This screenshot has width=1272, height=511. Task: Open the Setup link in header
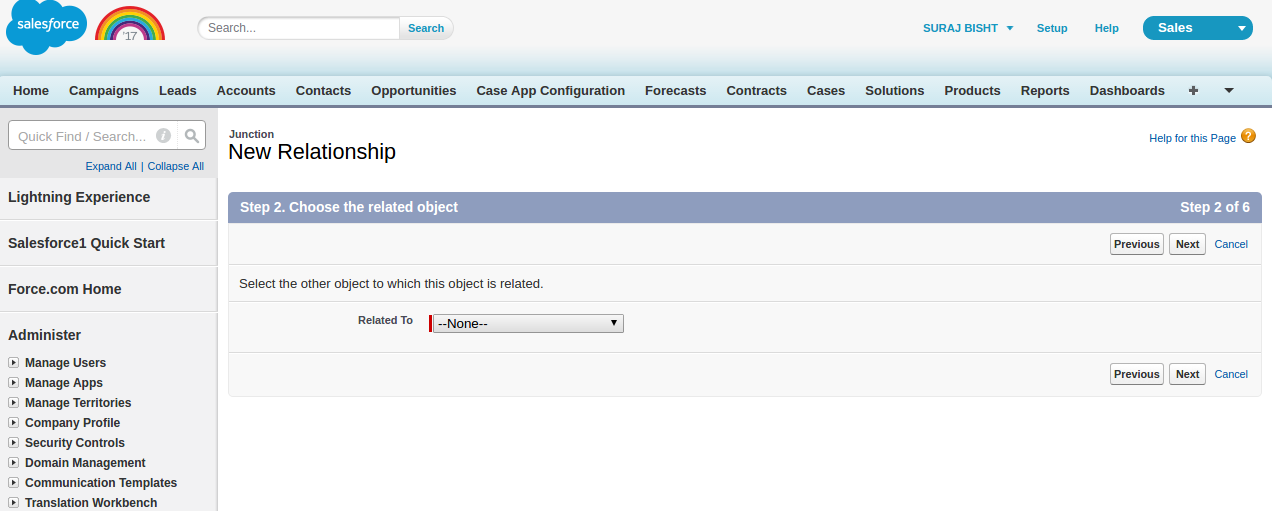click(x=1052, y=28)
